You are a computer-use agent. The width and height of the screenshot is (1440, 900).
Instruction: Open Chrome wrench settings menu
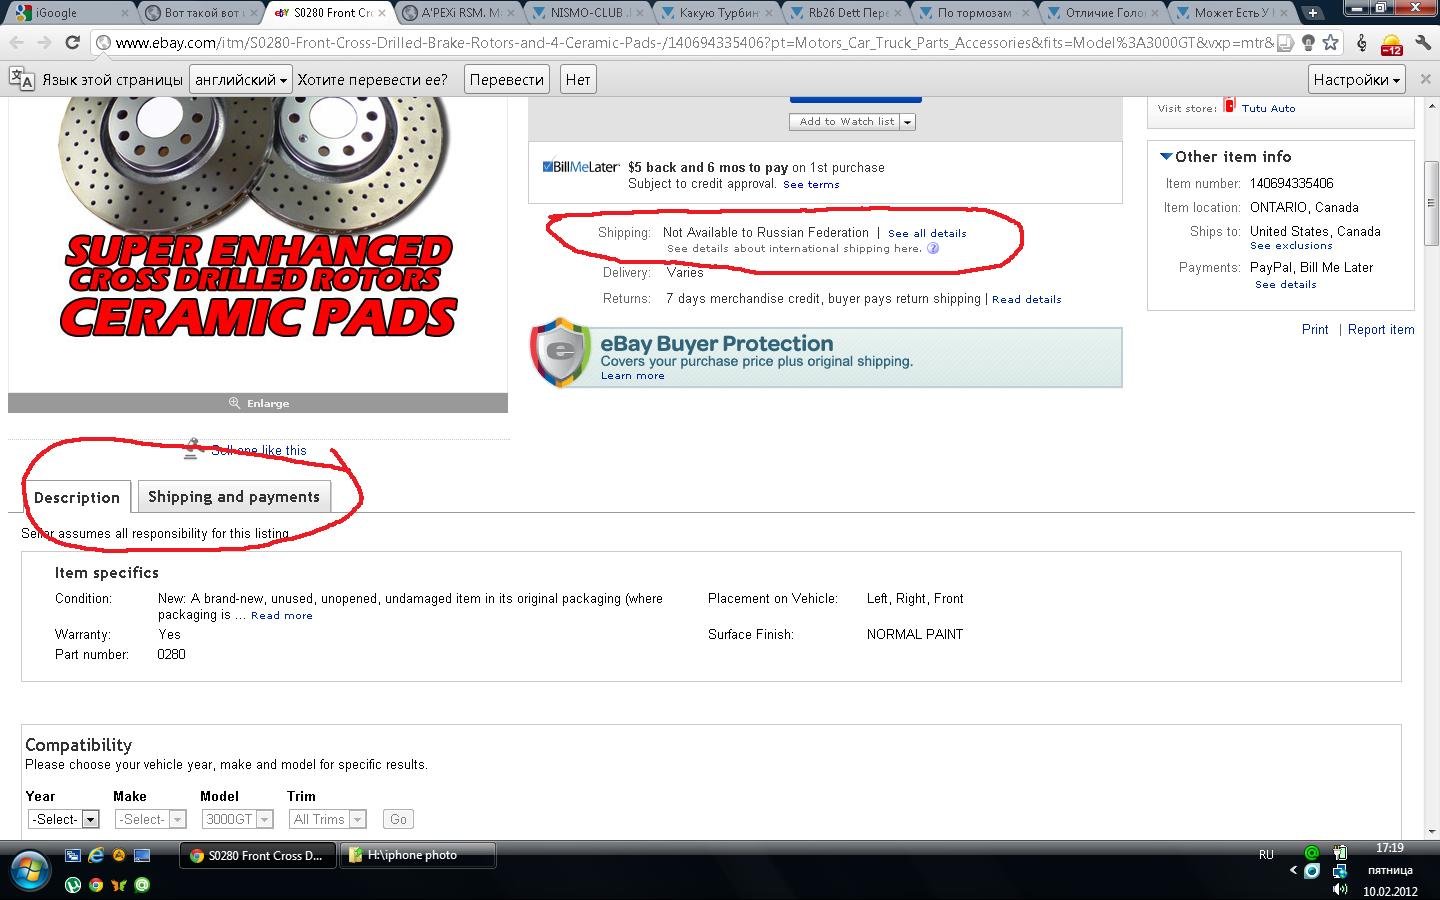click(x=1422, y=43)
